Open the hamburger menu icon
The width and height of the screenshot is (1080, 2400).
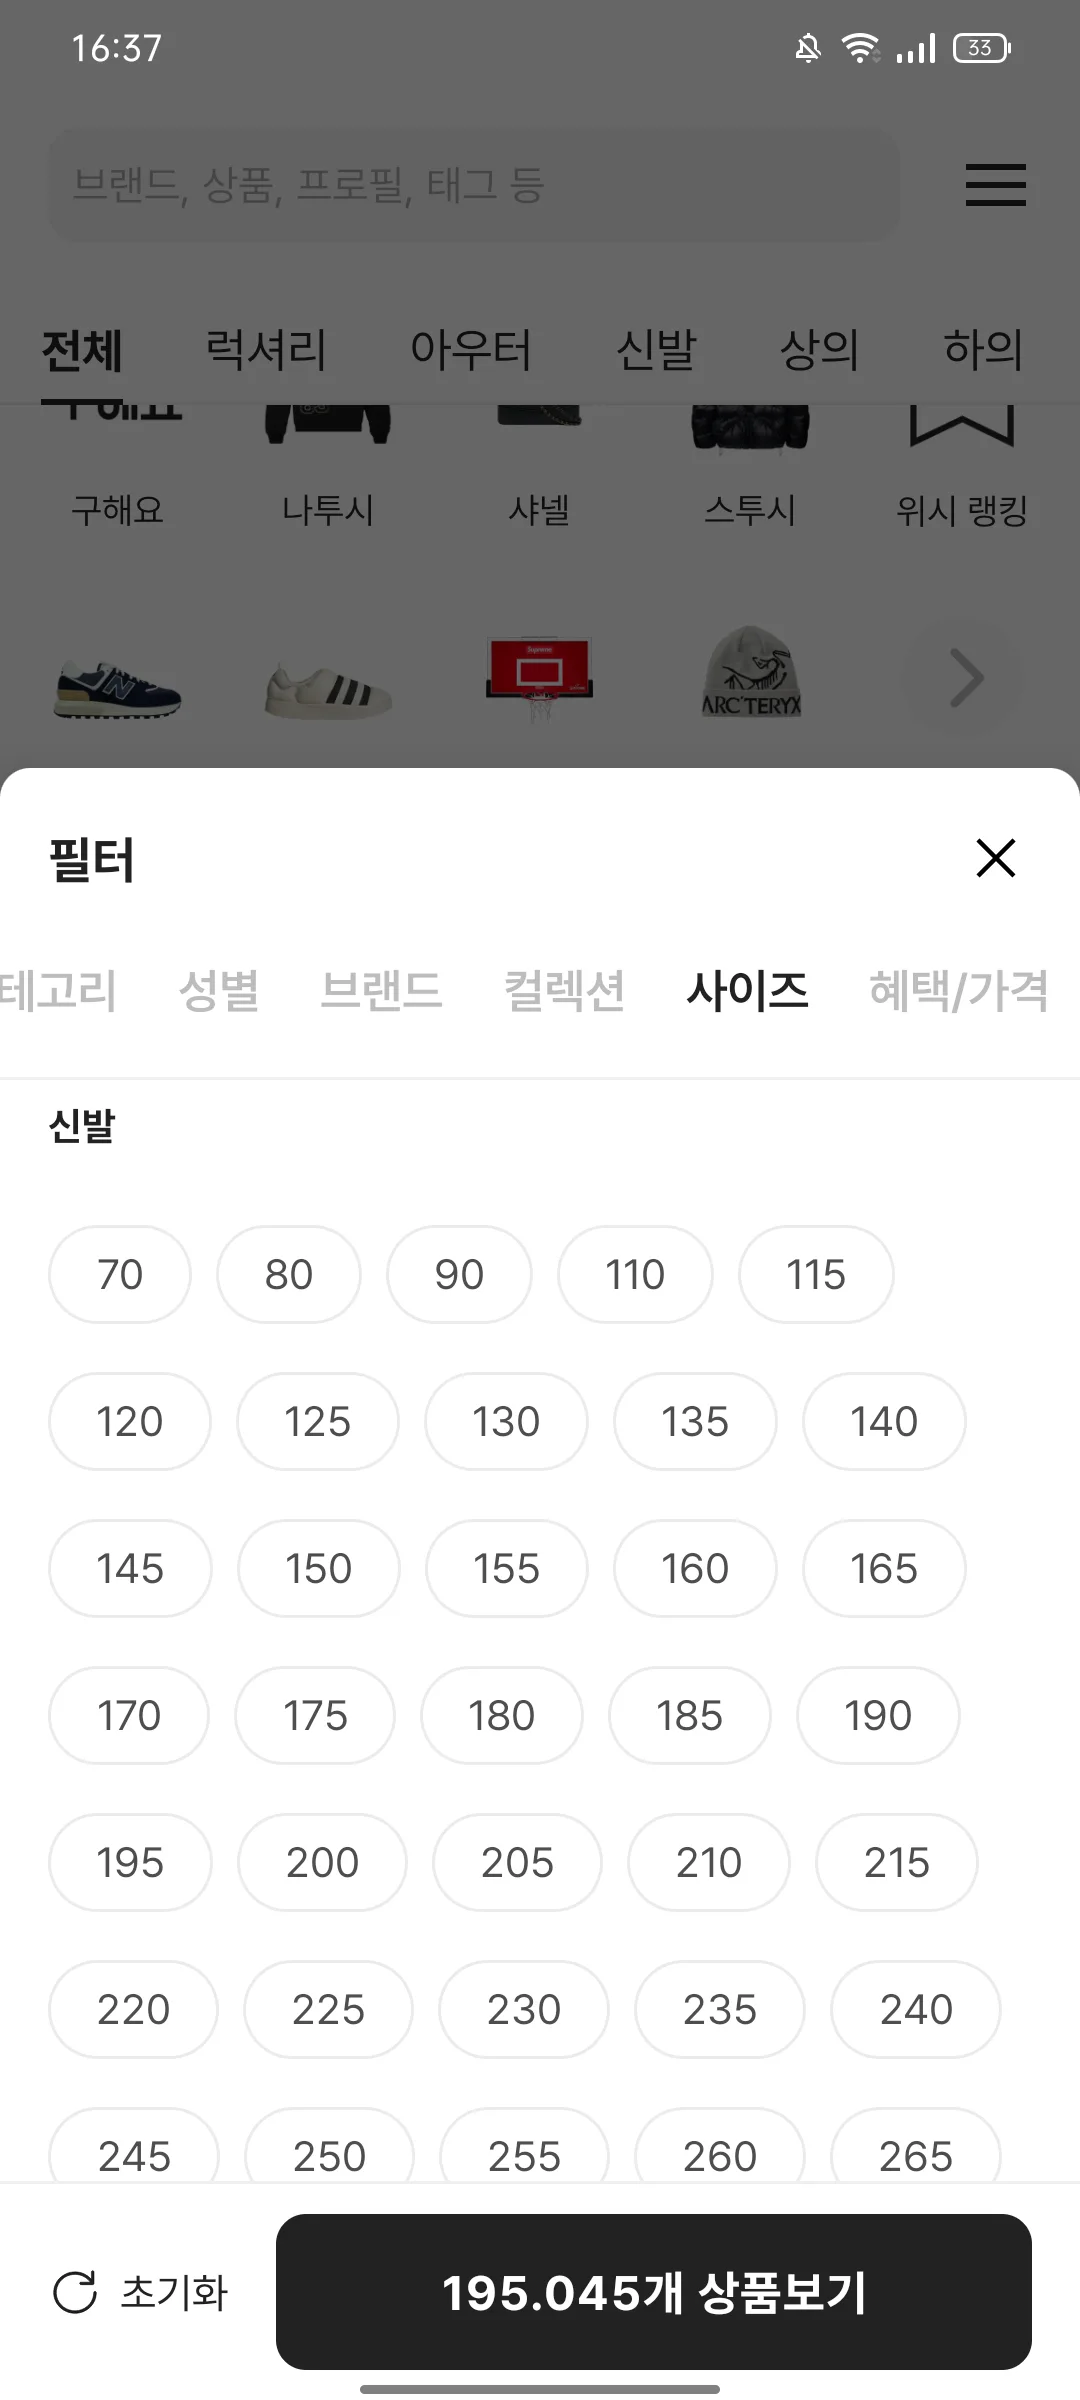pyautogui.click(x=996, y=185)
